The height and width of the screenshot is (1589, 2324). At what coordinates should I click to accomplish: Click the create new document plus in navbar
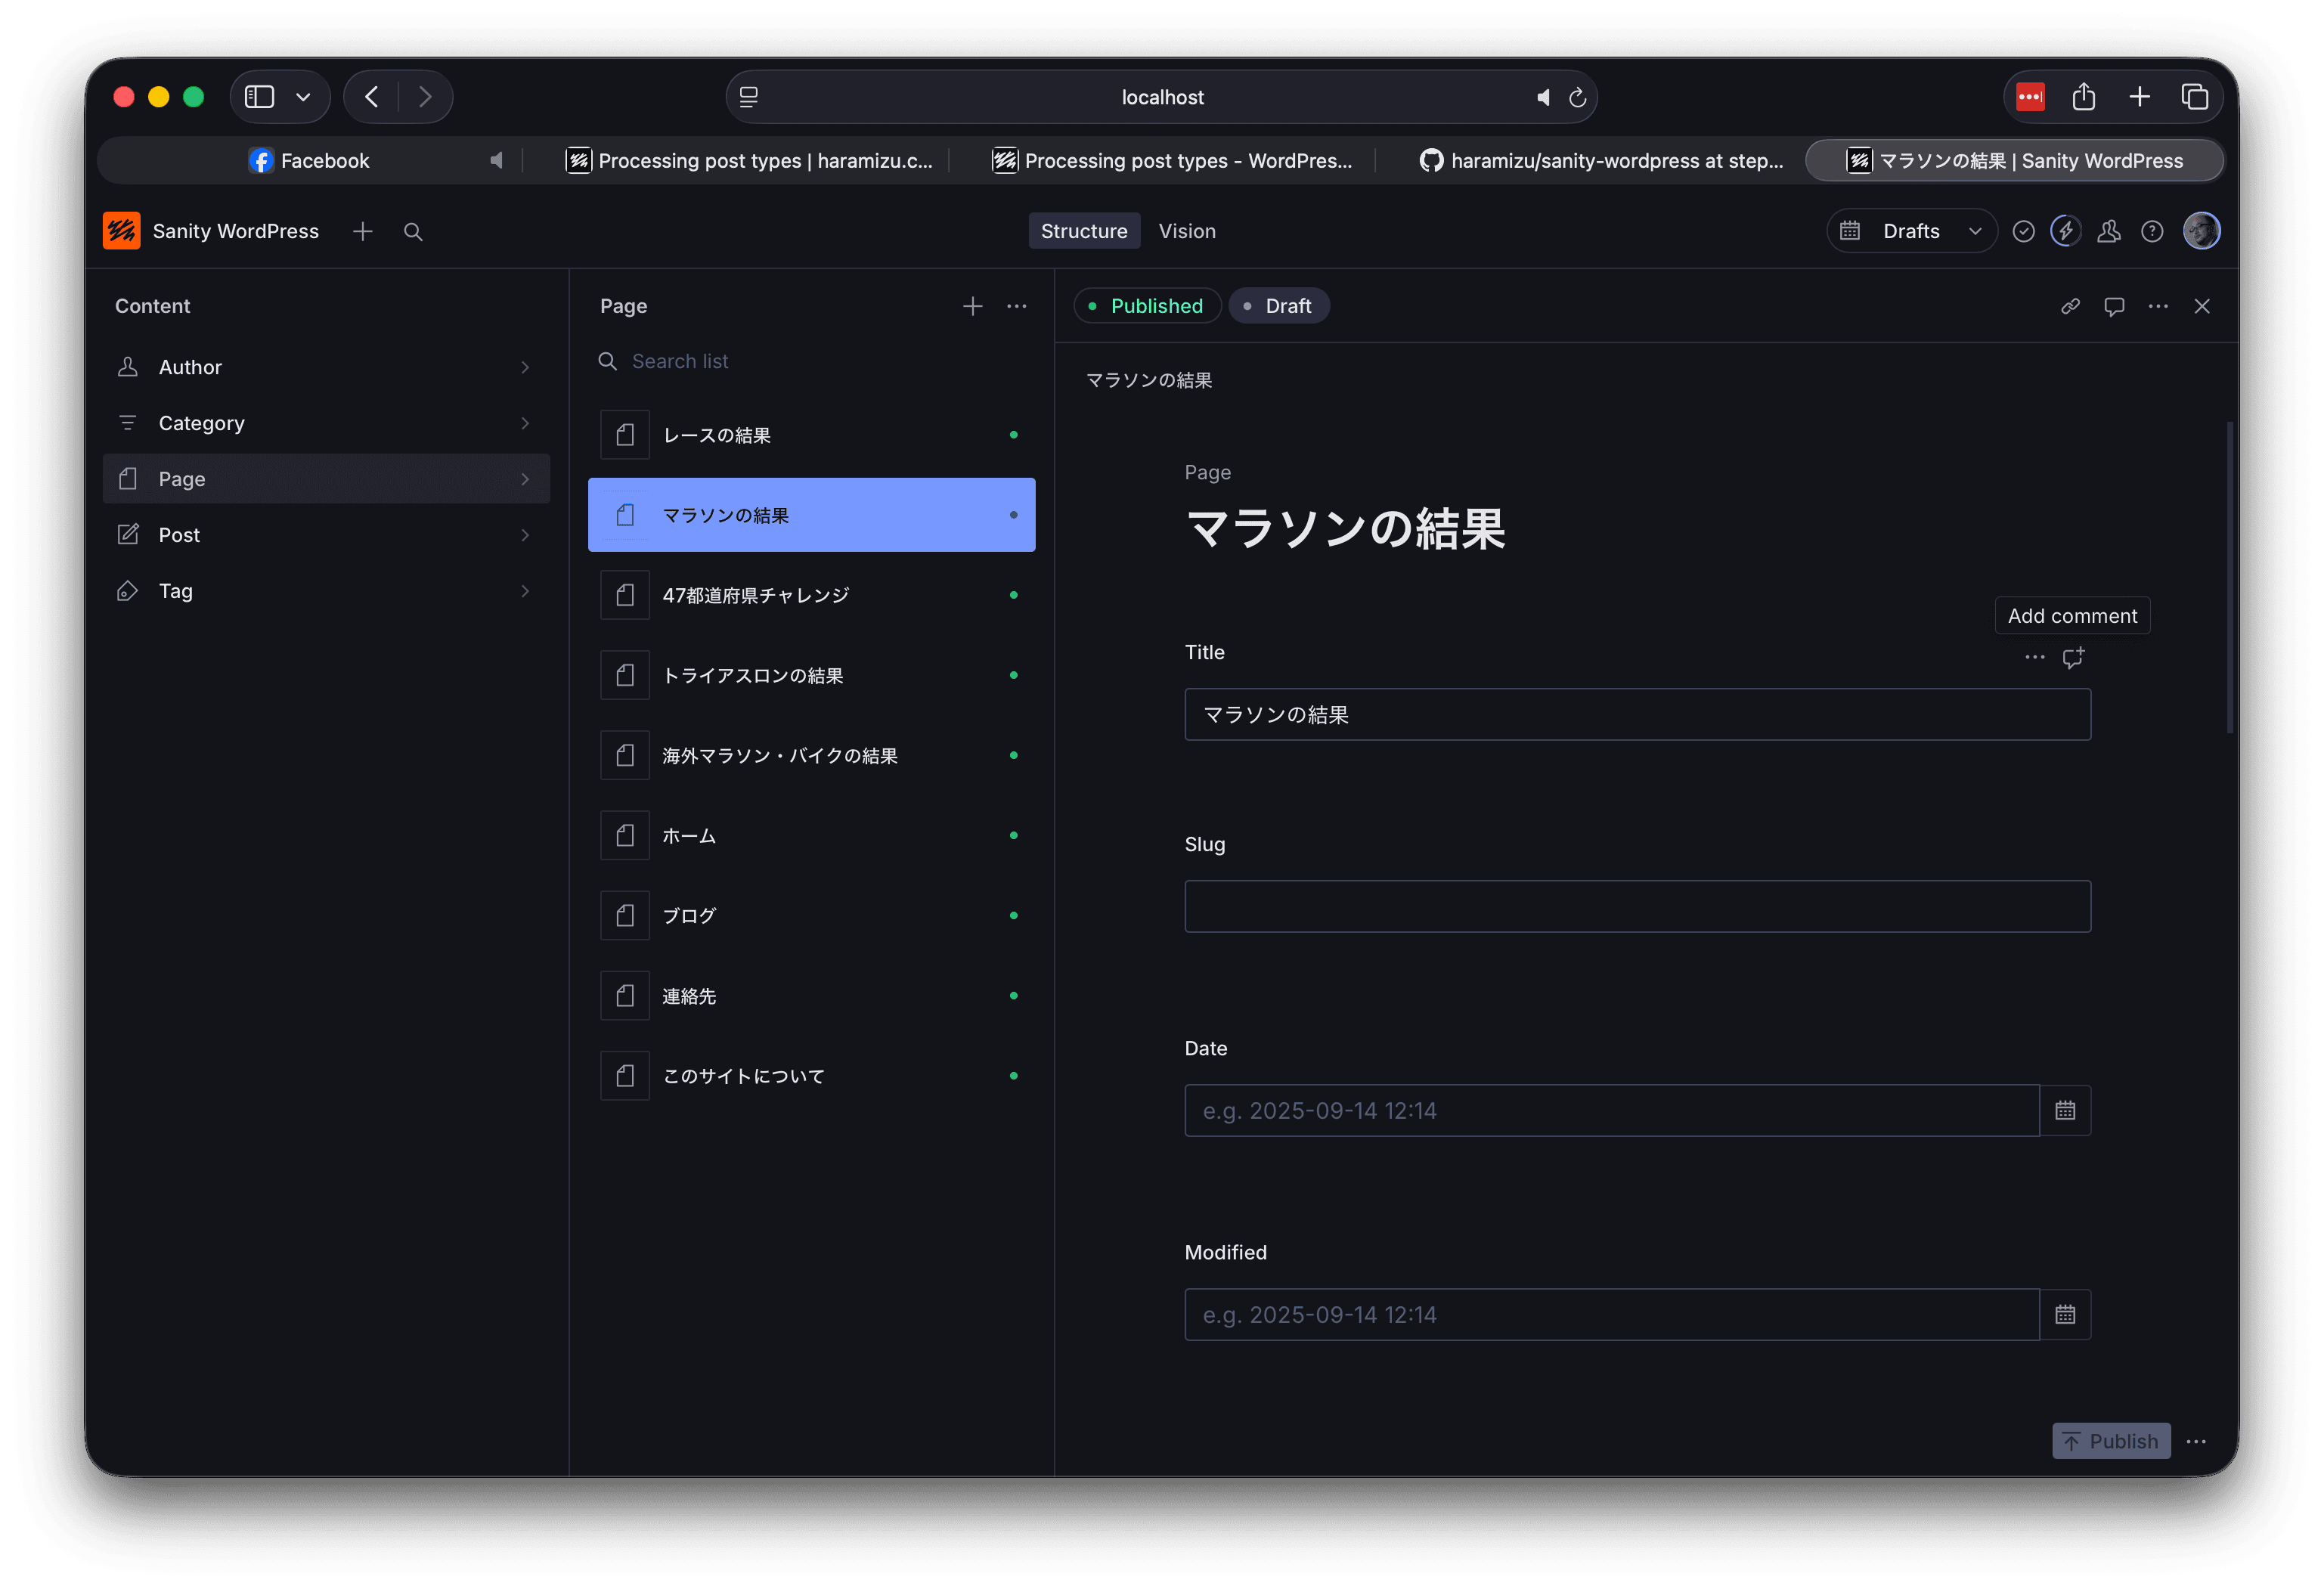click(x=363, y=232)
